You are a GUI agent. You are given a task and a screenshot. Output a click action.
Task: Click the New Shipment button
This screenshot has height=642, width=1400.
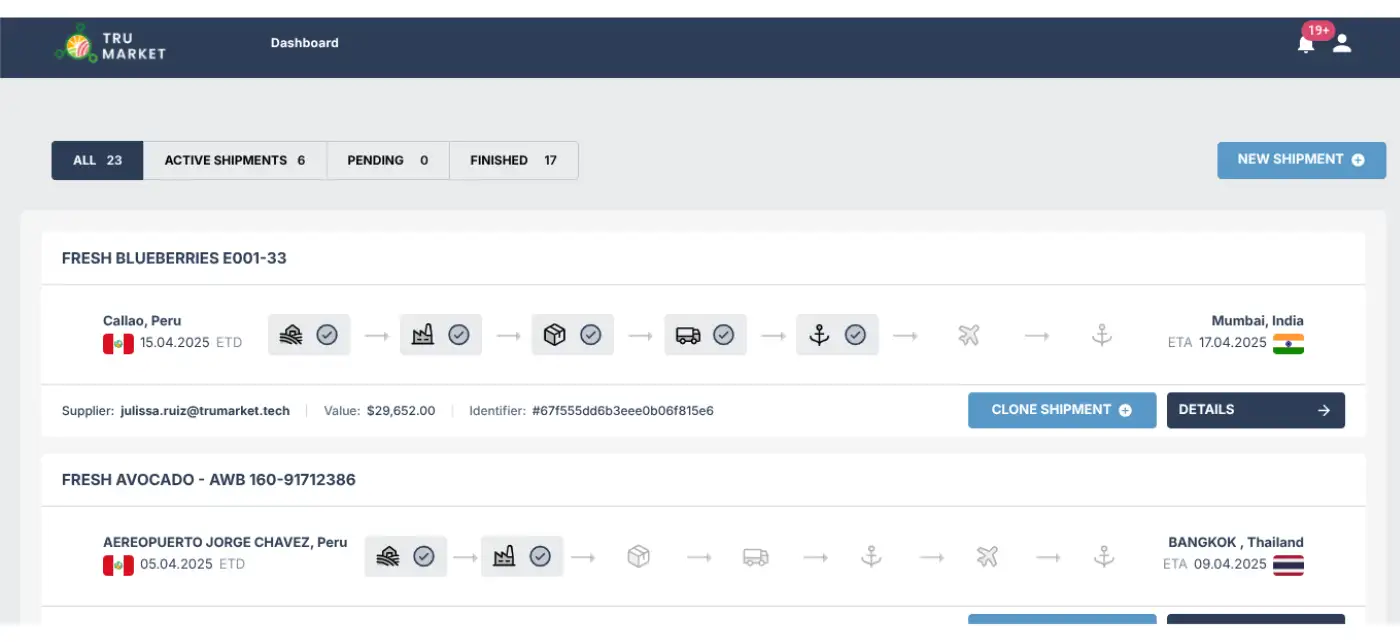click(1301, 160)
